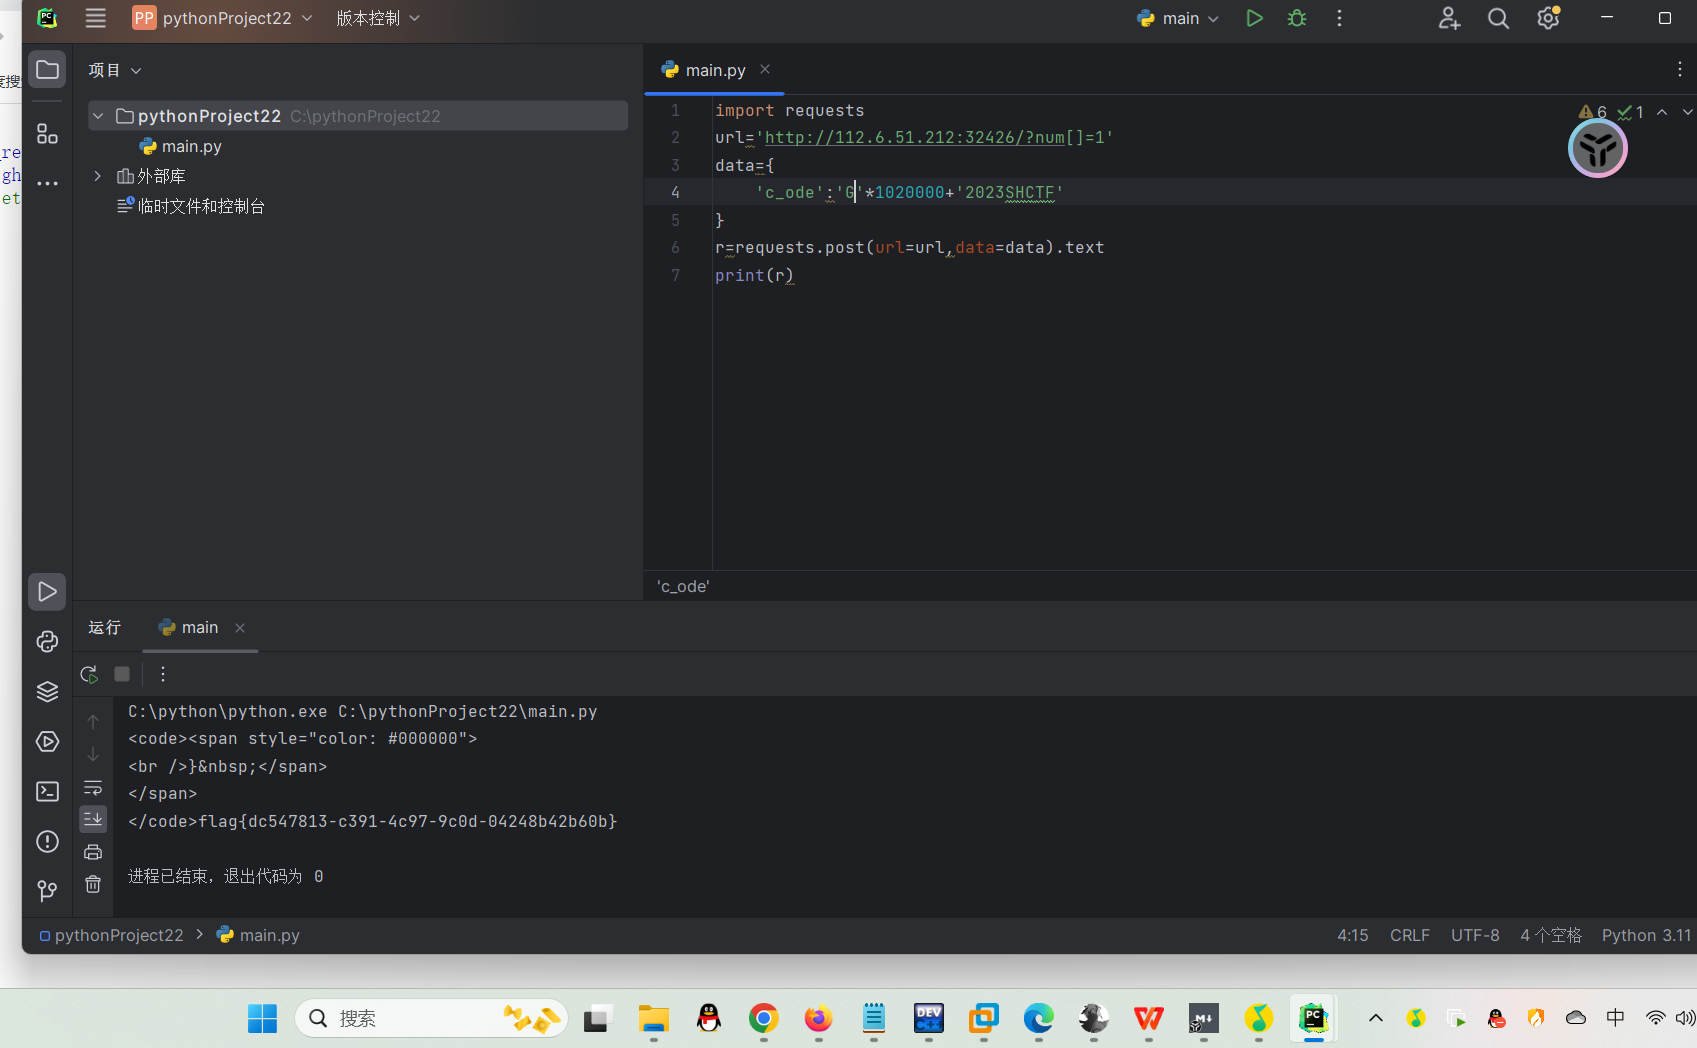Toggle soft-wrap in console output

pos(93,788)
